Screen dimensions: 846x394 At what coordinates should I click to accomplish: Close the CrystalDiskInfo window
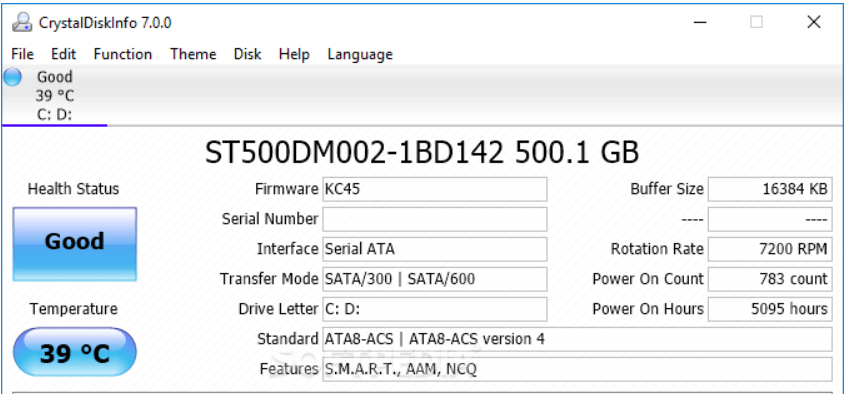click(814, 23)
